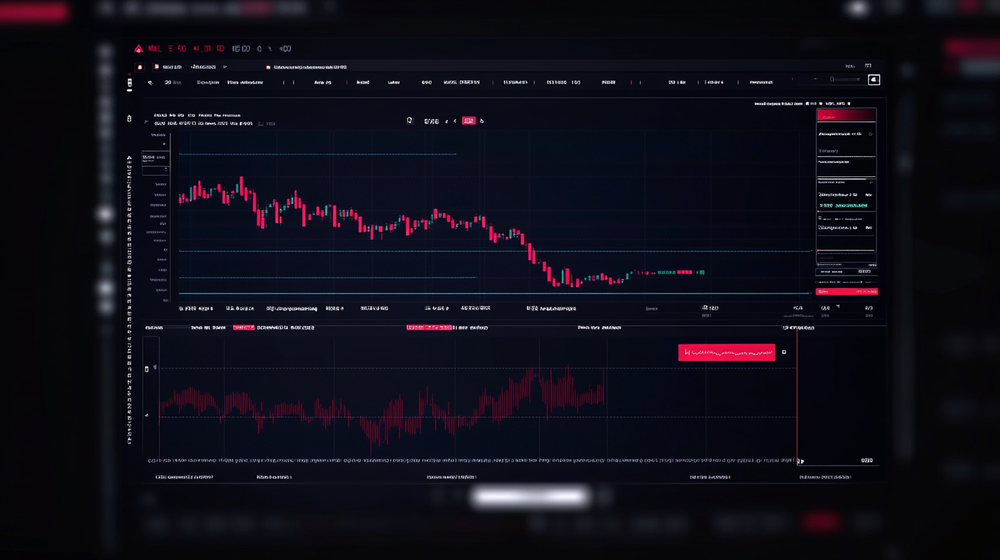Click the left chevron arrow above the chart
This screenshot has height=560, width=1000.
click(x=455, y=121)
